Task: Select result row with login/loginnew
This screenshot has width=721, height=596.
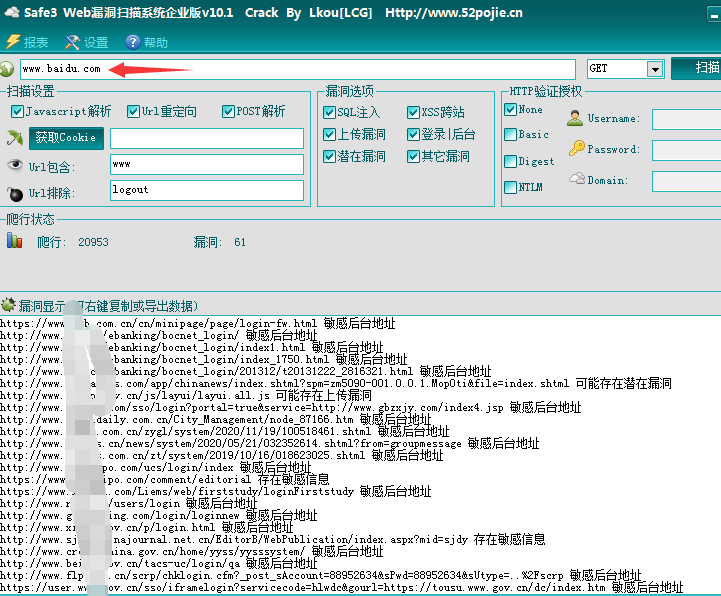Action: 159,515
